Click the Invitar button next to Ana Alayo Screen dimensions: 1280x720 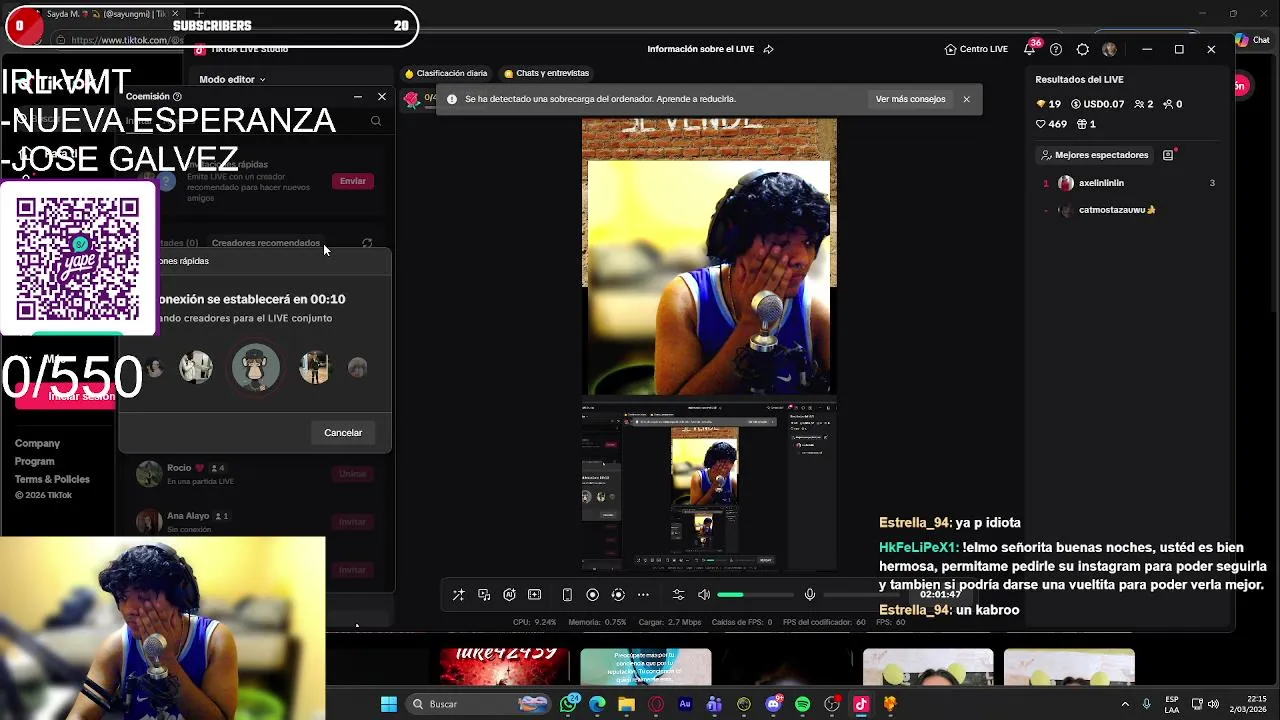coord(352,522)
